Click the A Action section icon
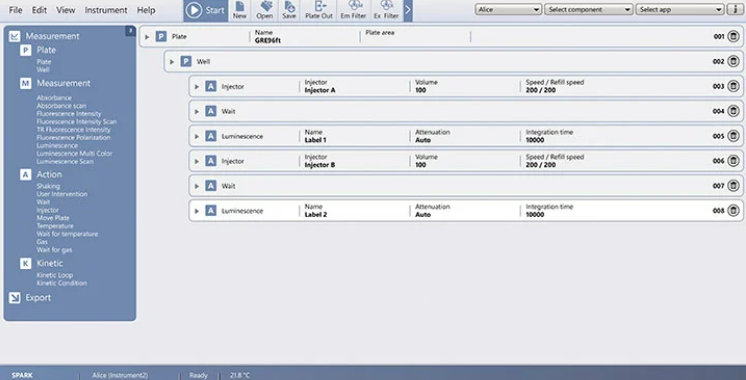This screenshot has width=746, height=380. (x=26, y=175)
